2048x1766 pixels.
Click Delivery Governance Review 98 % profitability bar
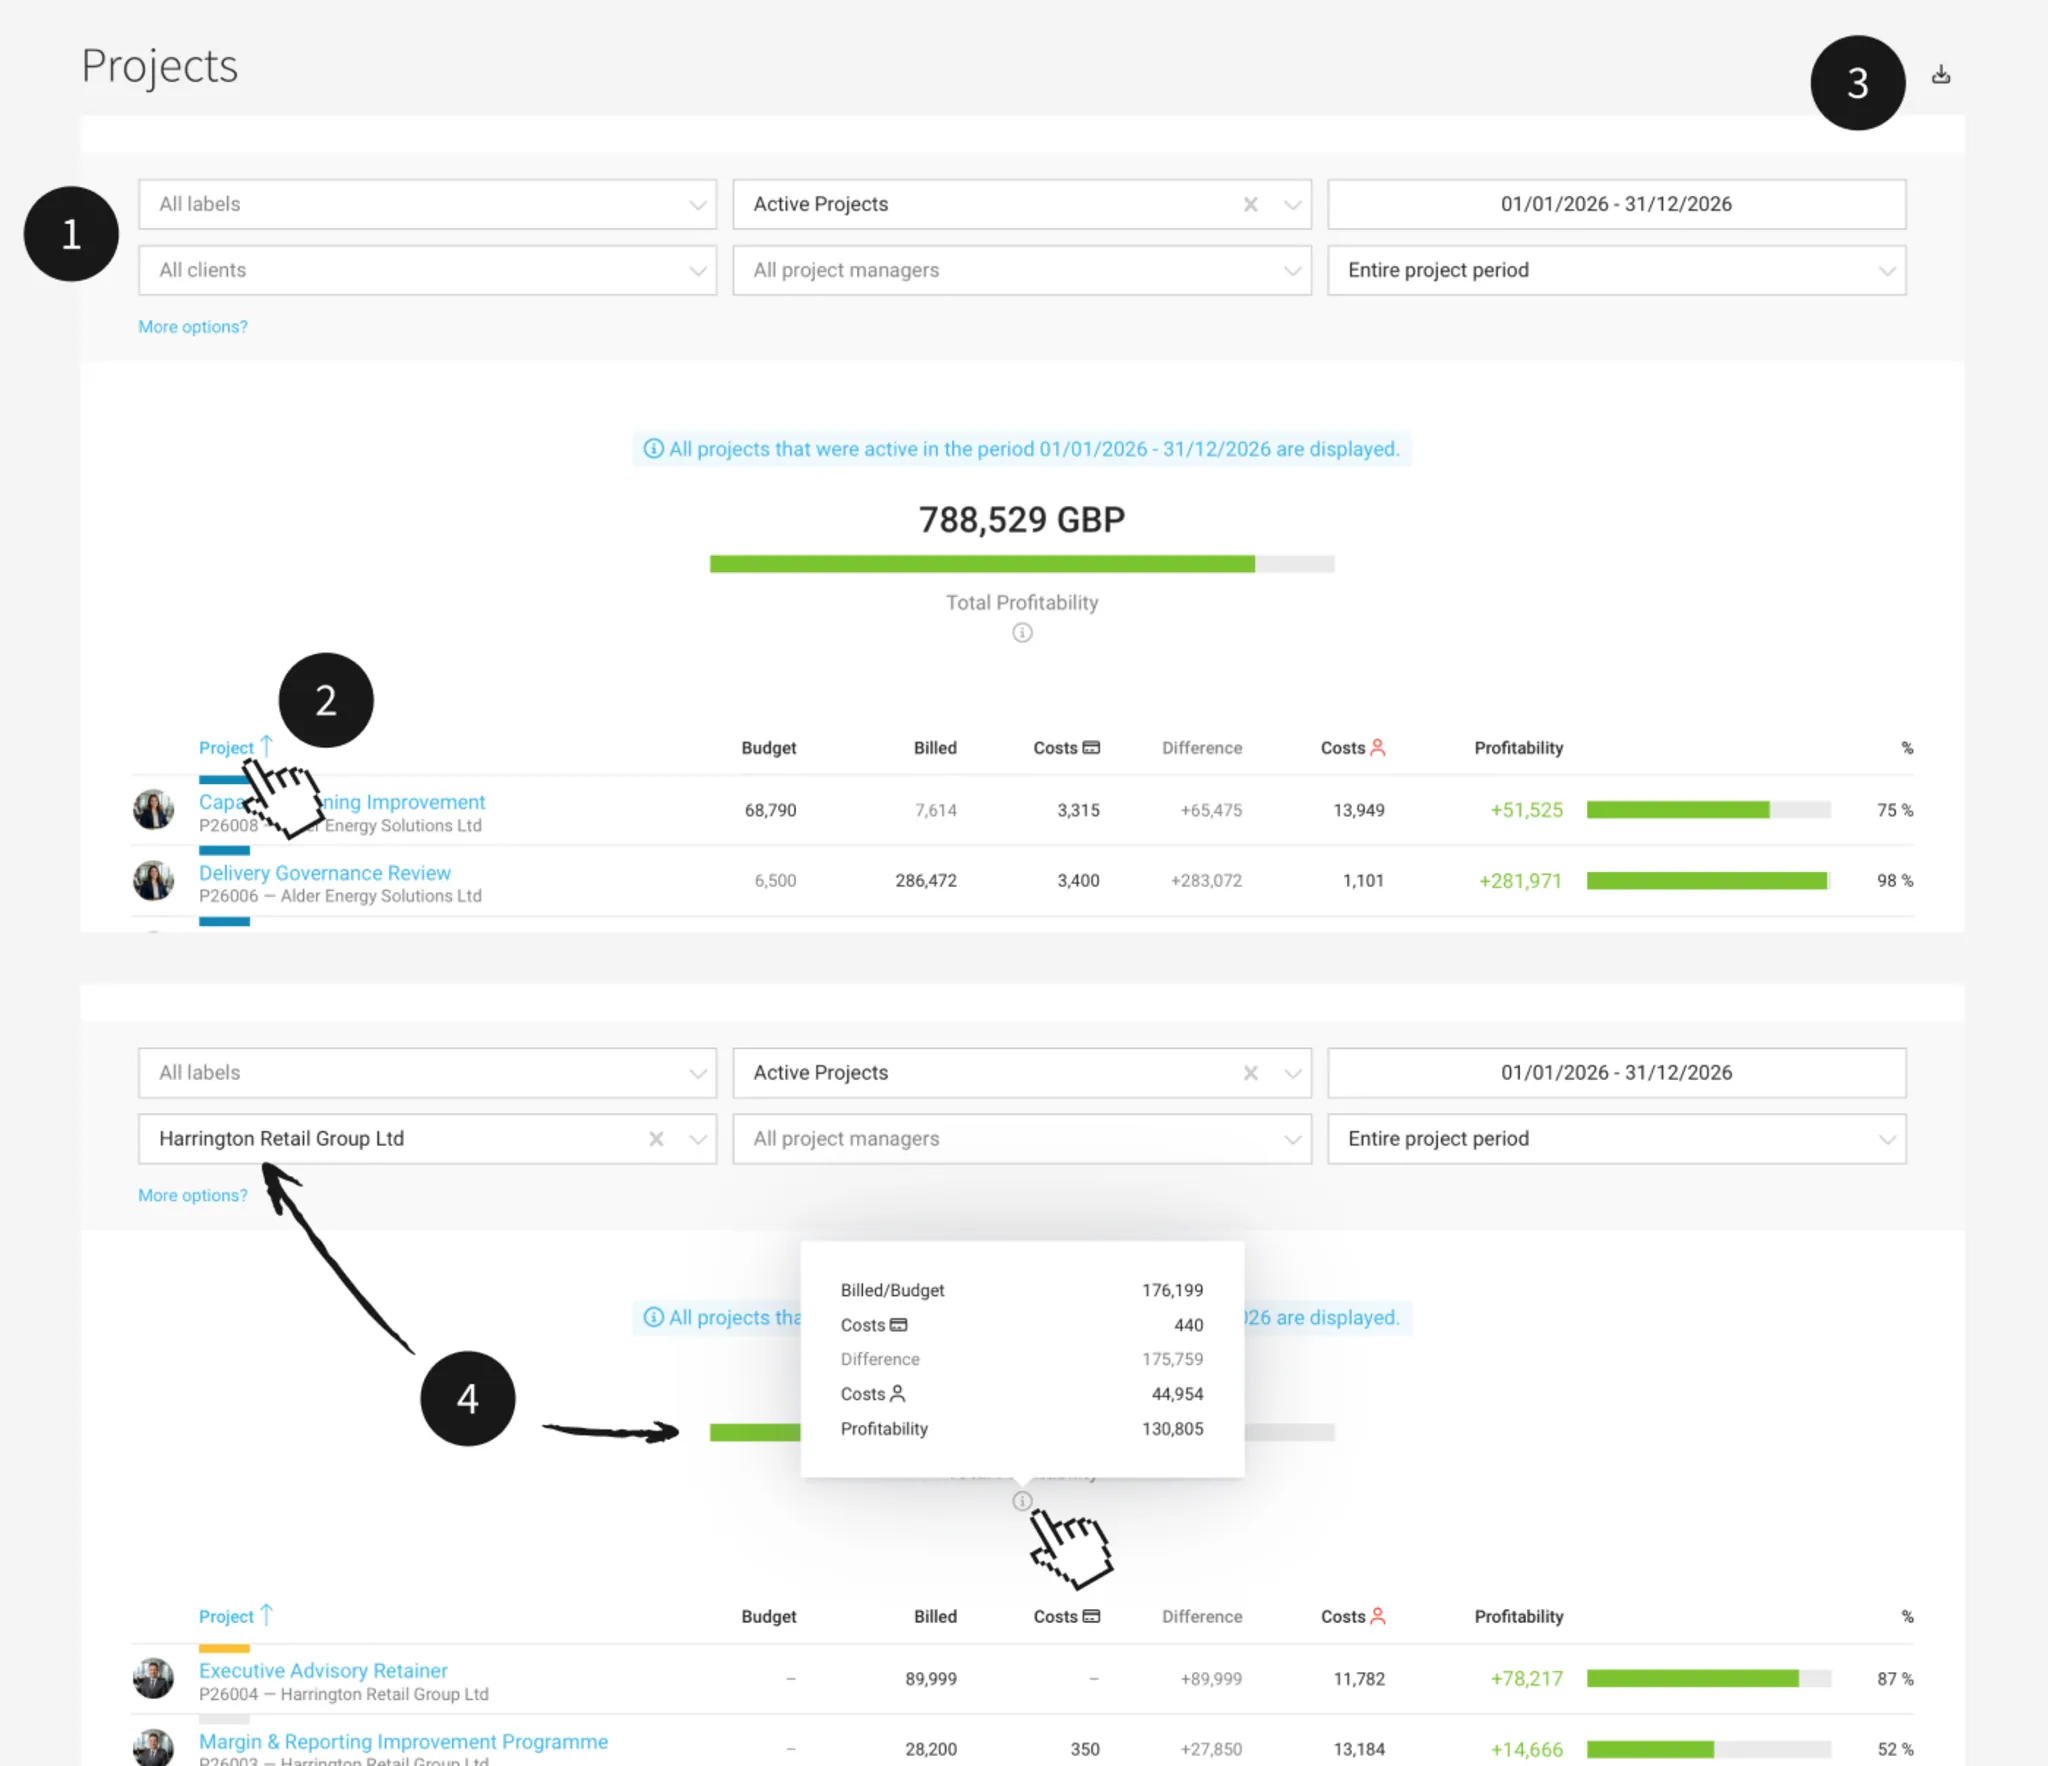[x=1708, y=881]
